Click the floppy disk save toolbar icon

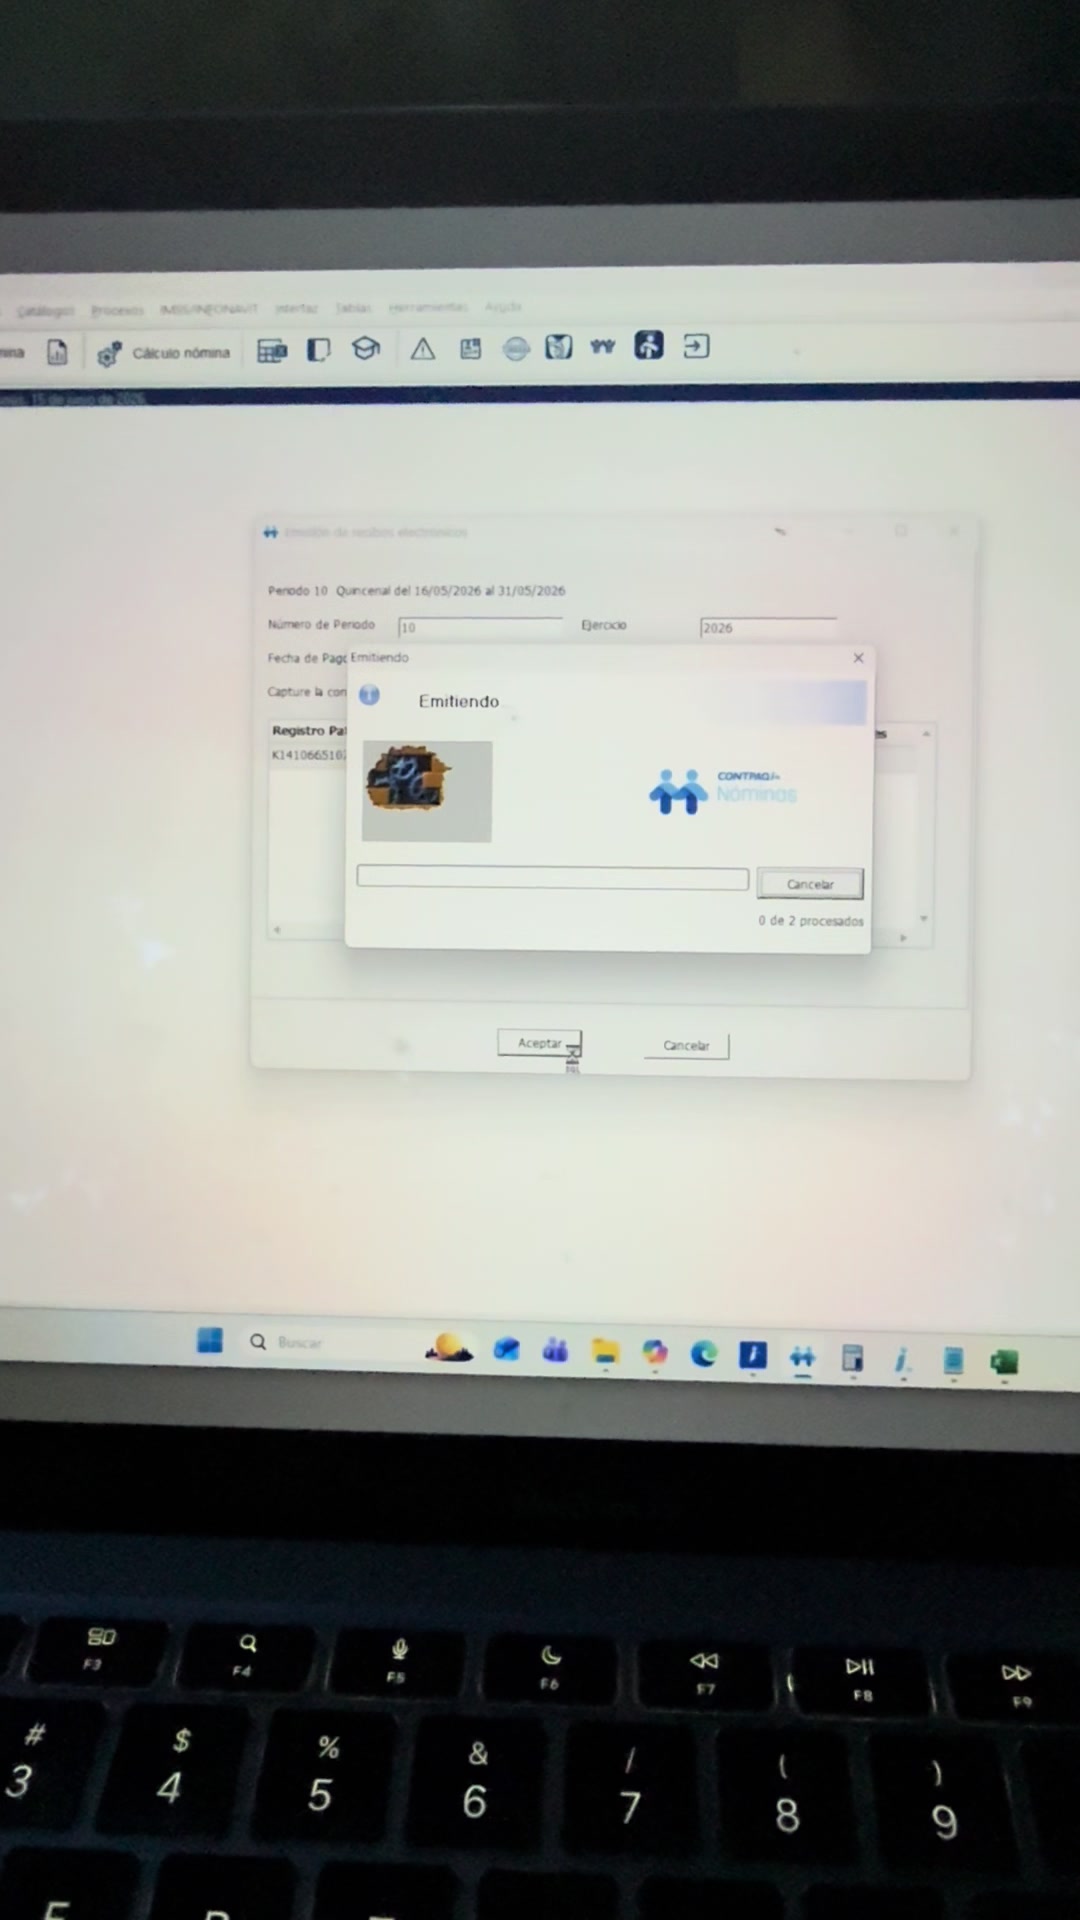pyautogui.click(x=470, y=348)
